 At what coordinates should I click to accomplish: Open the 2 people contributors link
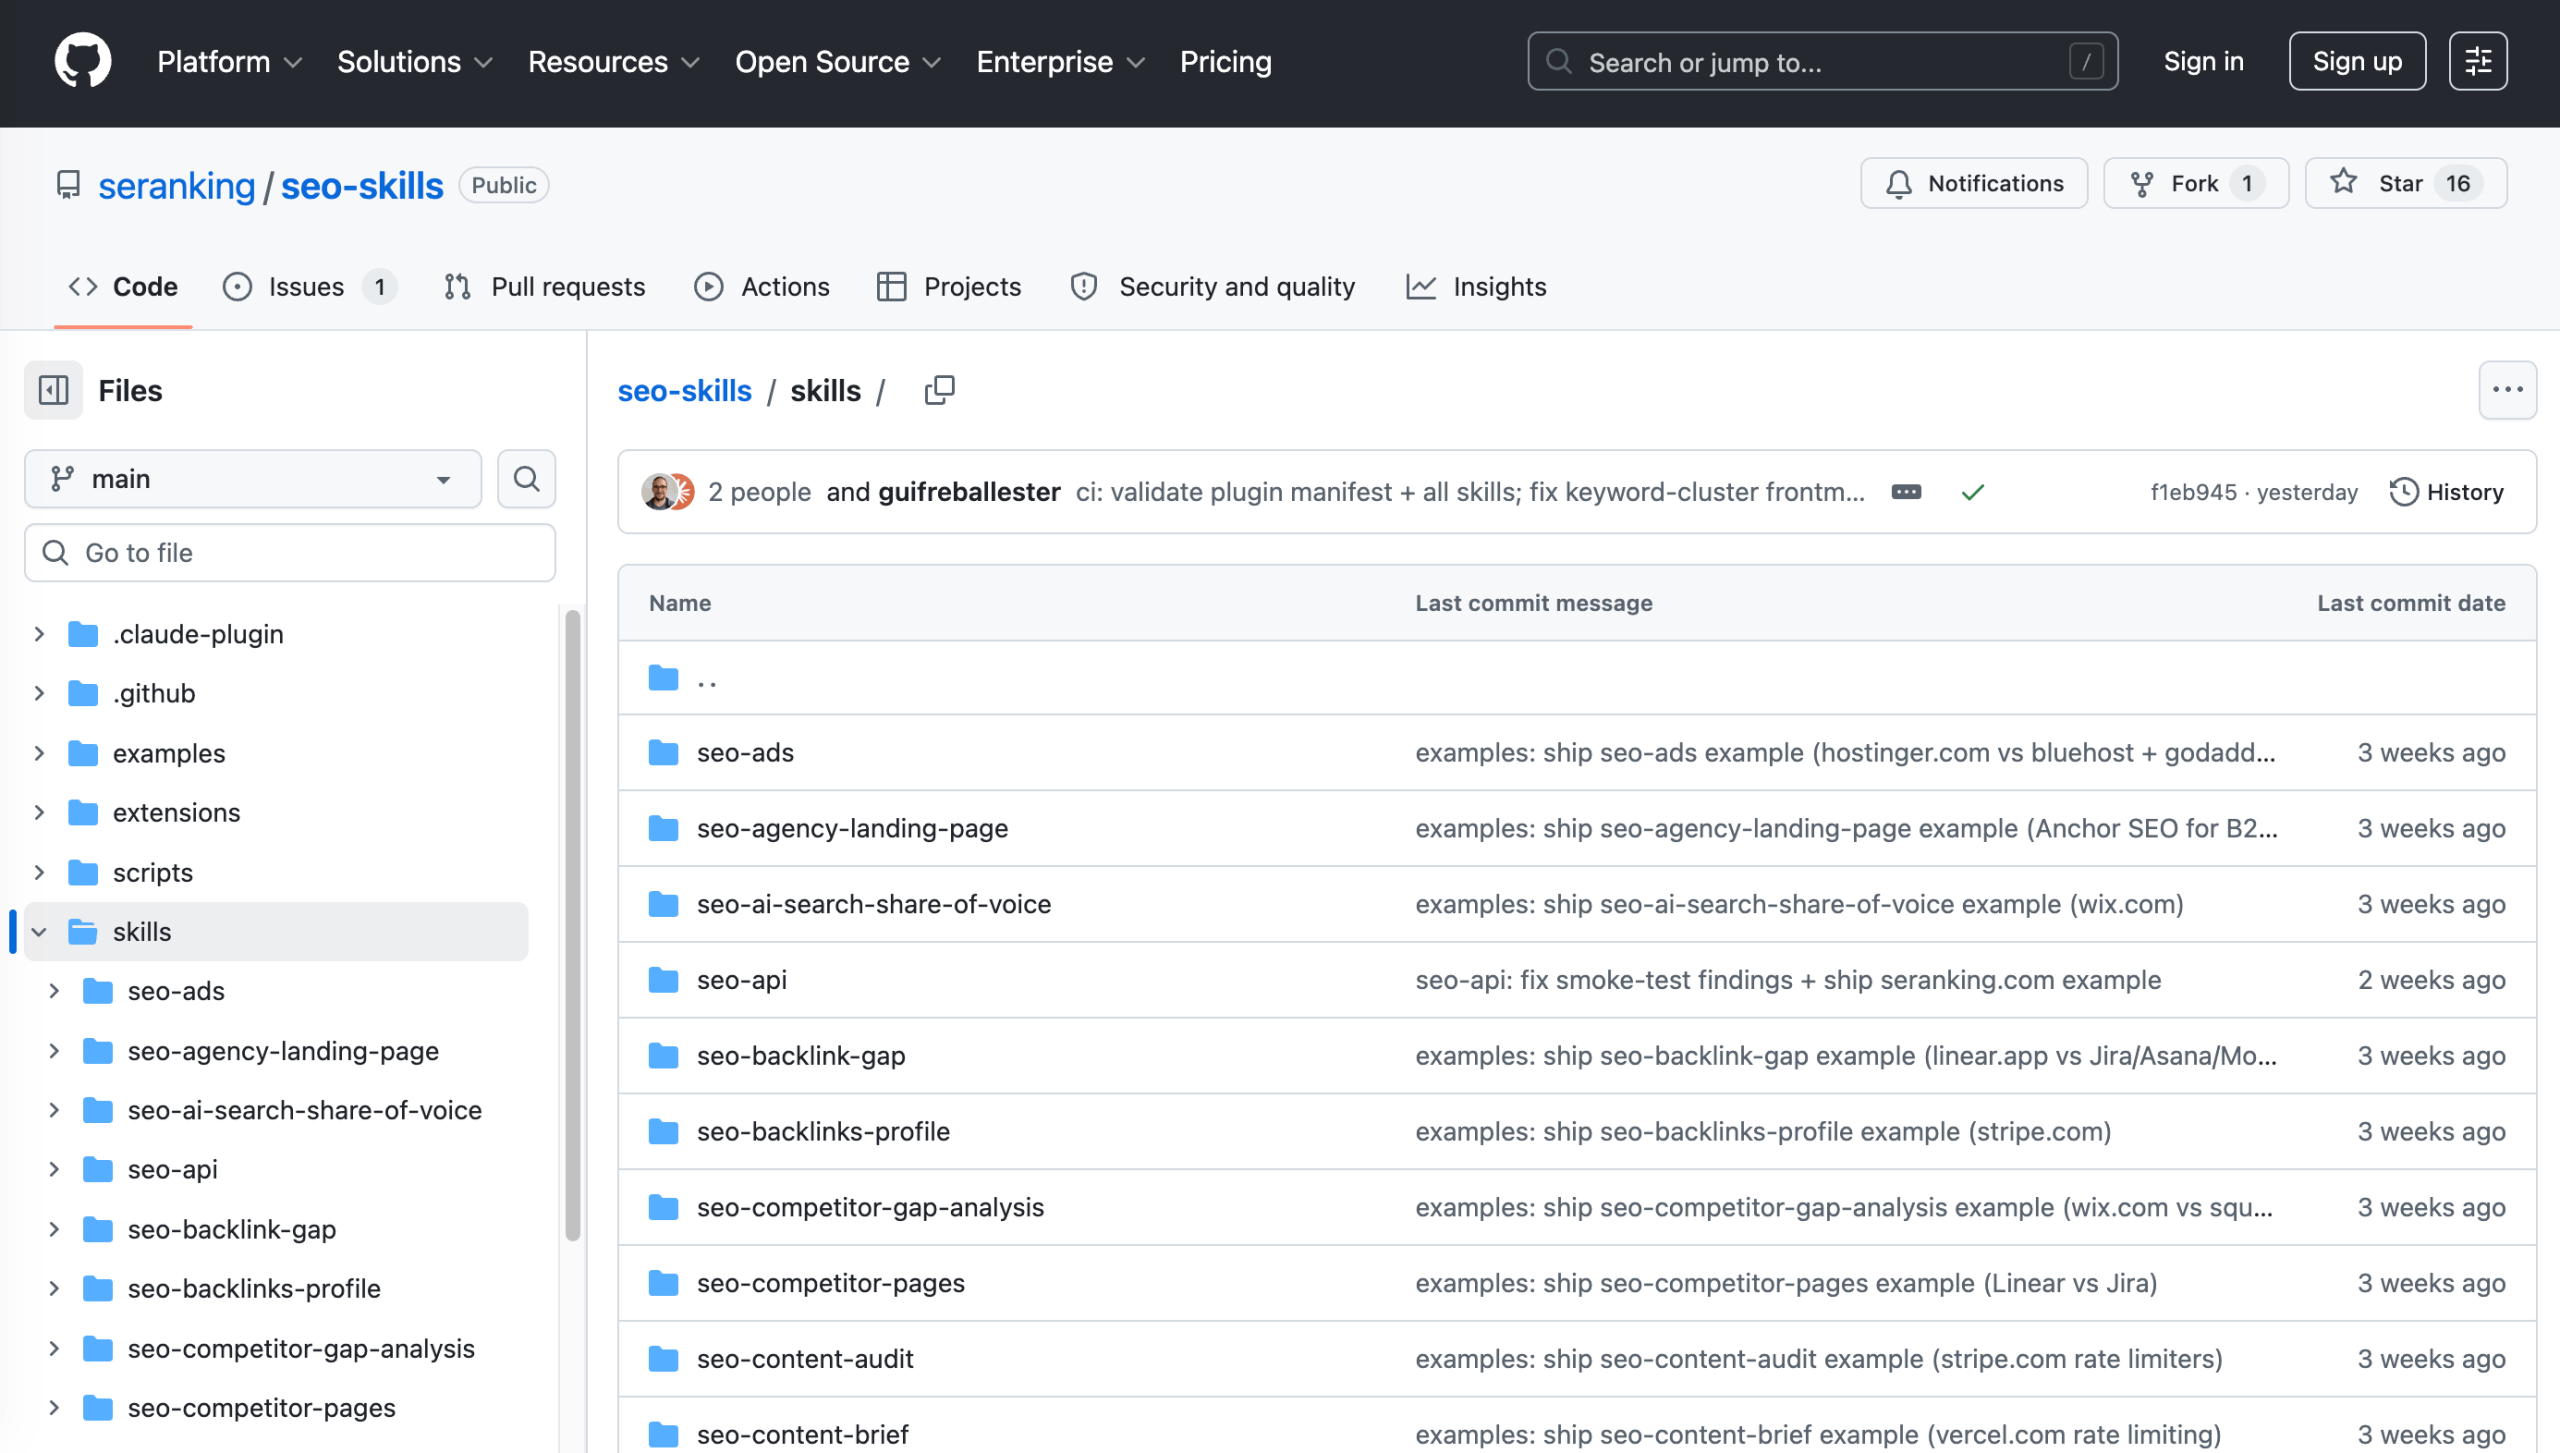tap(759, 492)
